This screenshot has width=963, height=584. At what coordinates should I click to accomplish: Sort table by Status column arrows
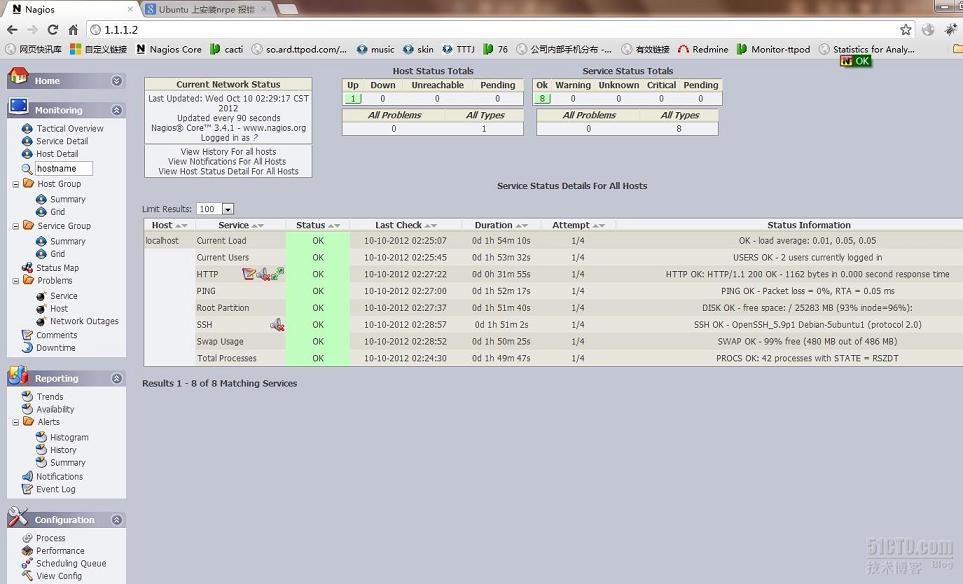333,225
